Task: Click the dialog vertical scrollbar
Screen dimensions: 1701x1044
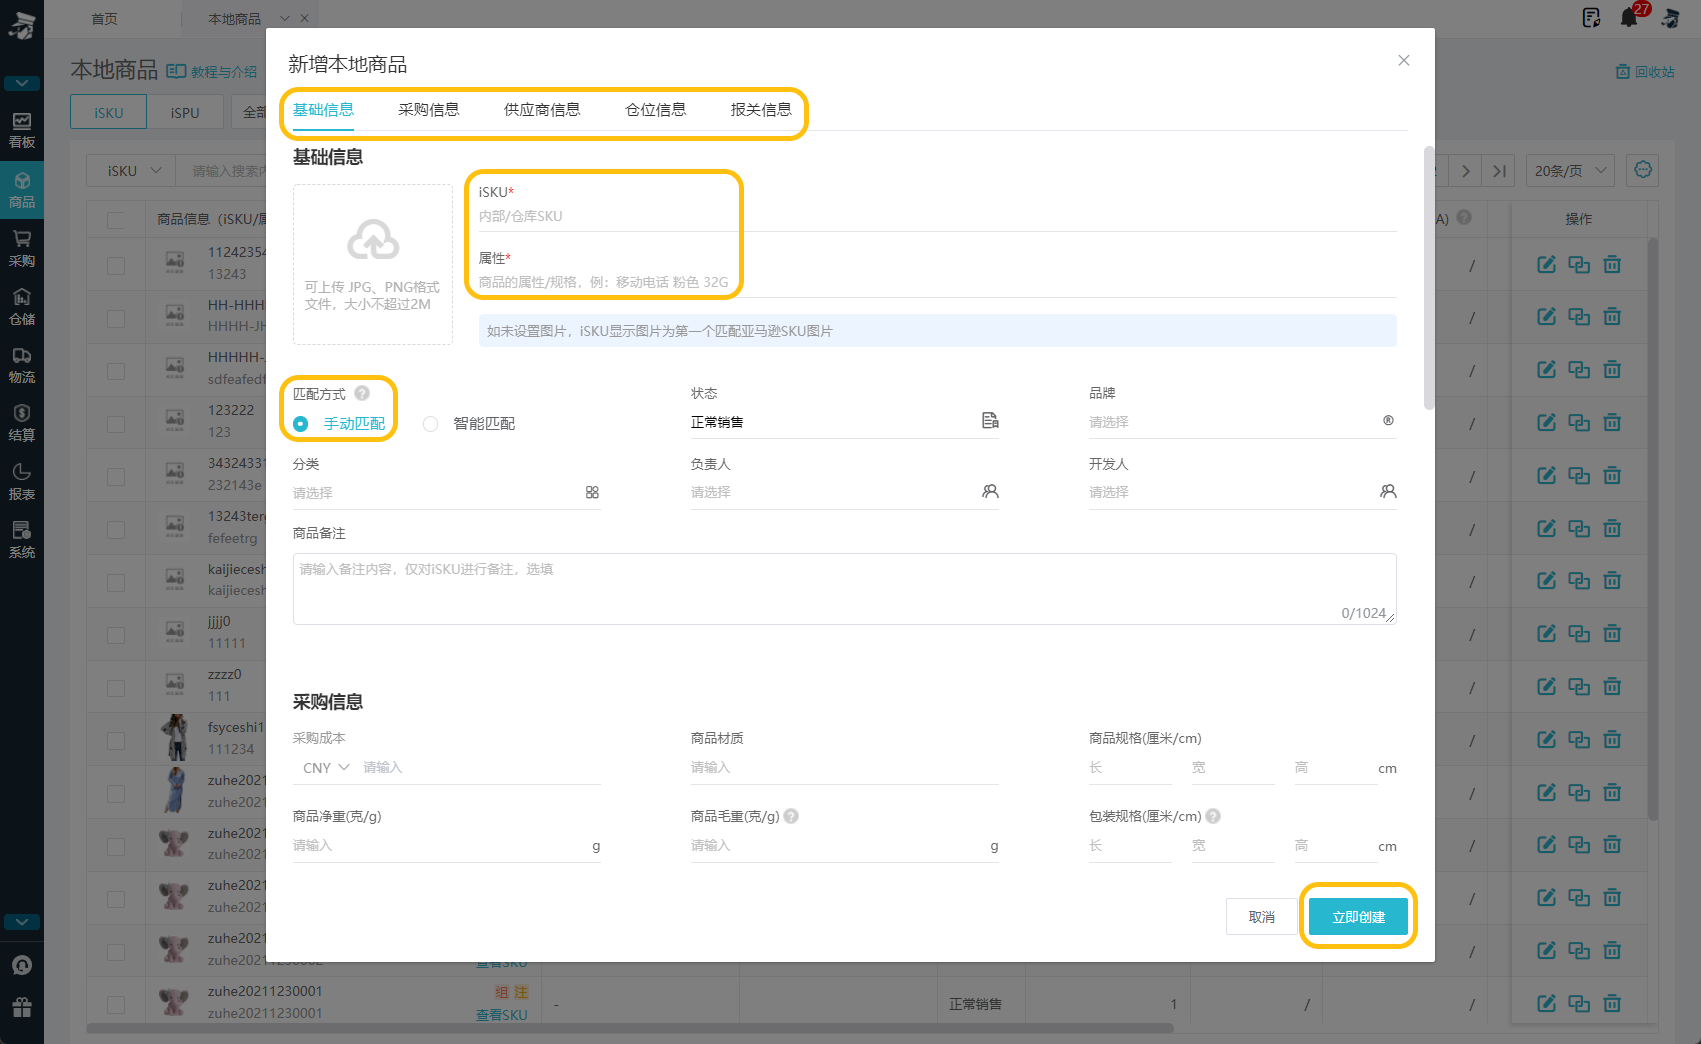Action: pyautogui.click(x=1429, y=278)
